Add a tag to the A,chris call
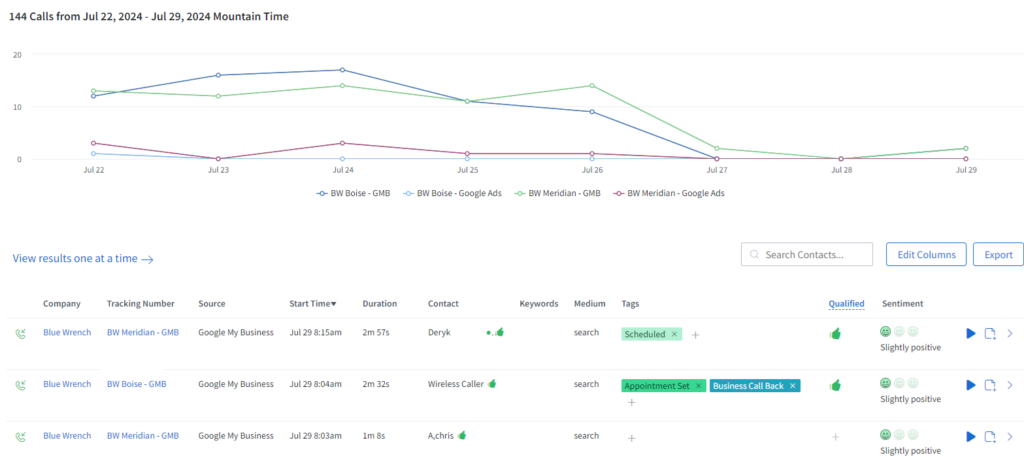 point(631,437)
